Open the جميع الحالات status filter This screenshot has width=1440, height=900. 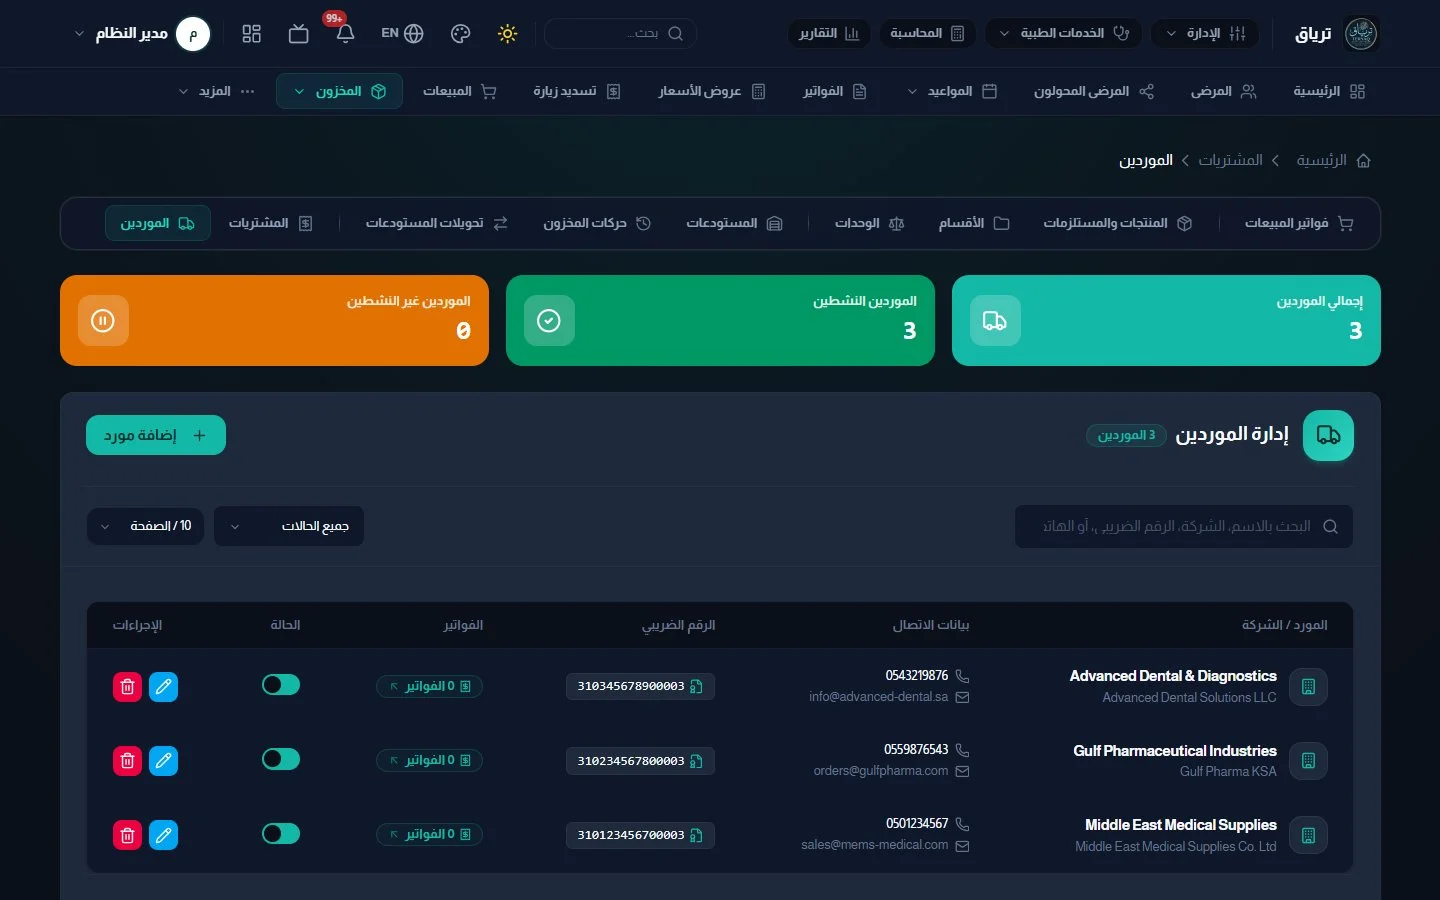point(289,526)
